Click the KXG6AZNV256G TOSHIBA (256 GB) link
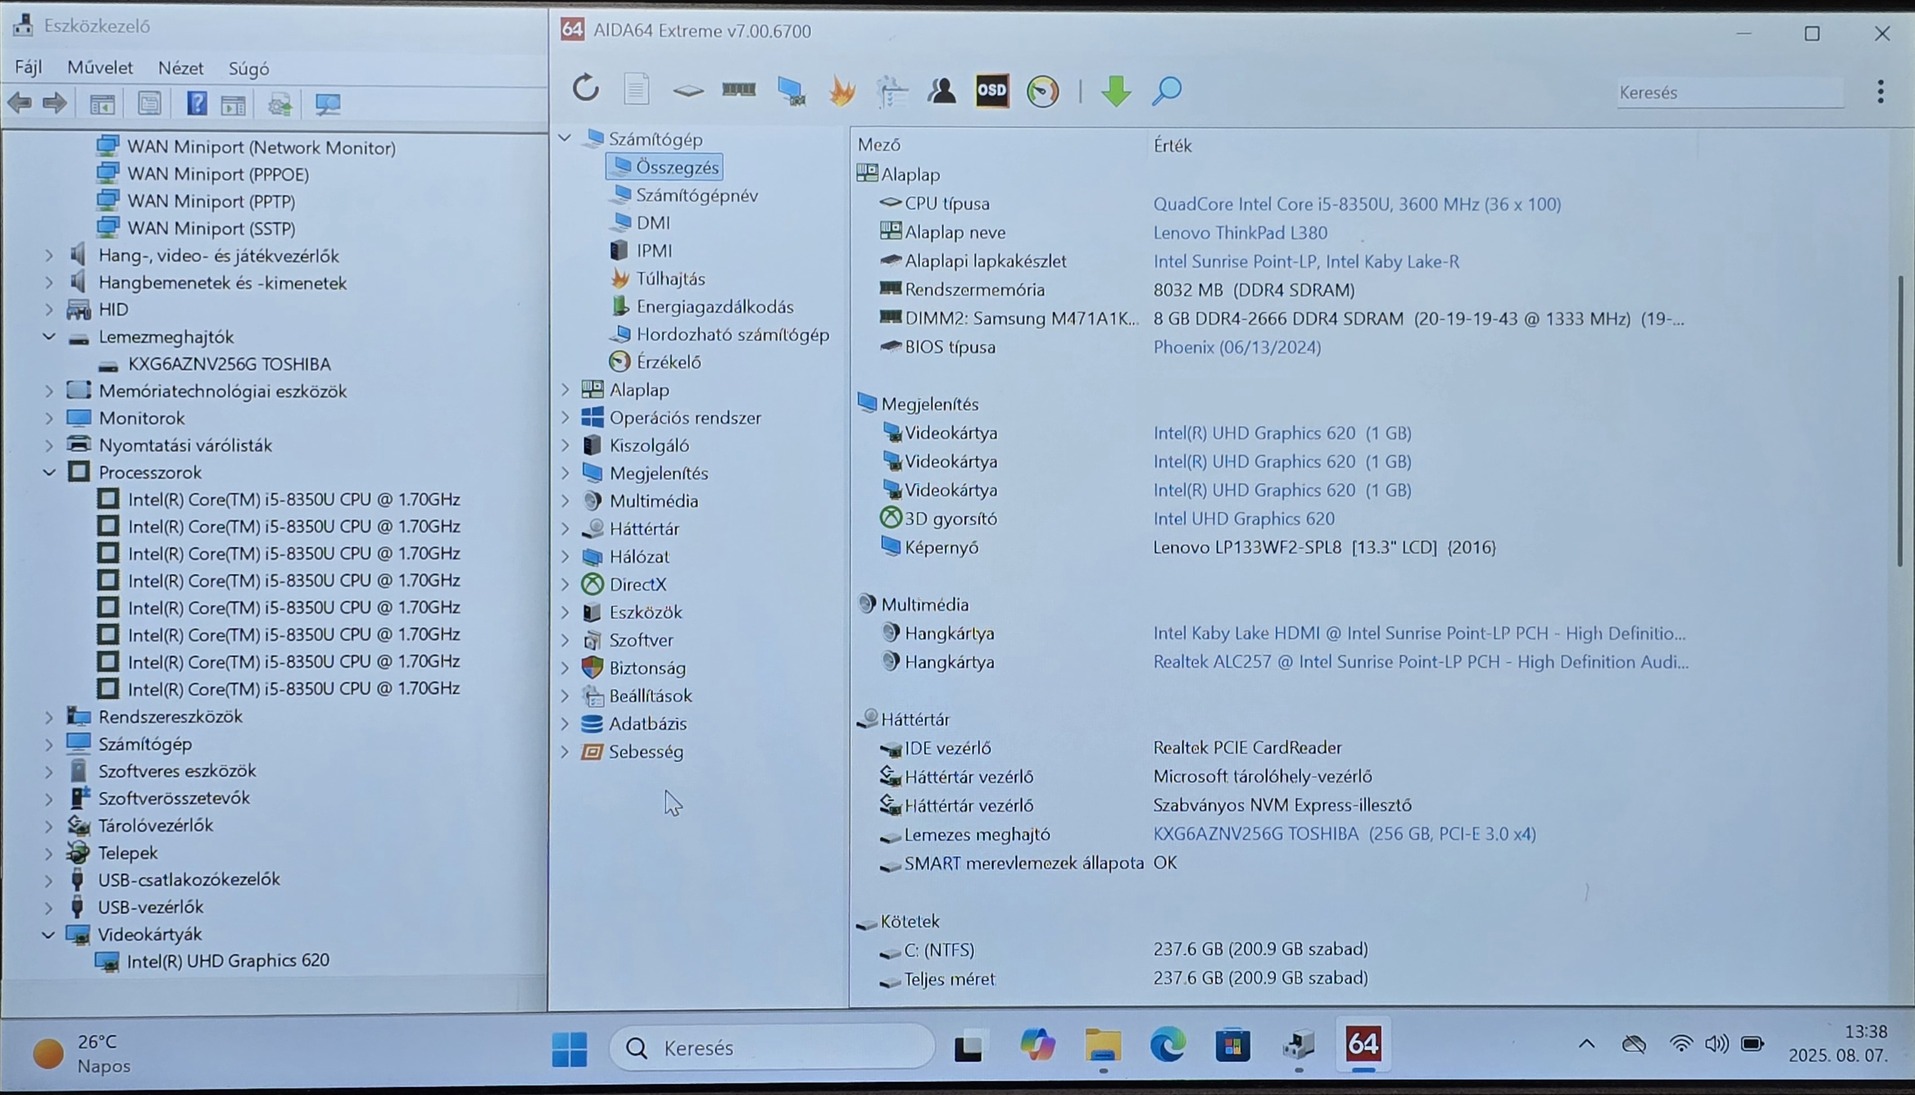Image resolution: width=1915 pixels, height=1095 pixels. (x=1344, y=834)
